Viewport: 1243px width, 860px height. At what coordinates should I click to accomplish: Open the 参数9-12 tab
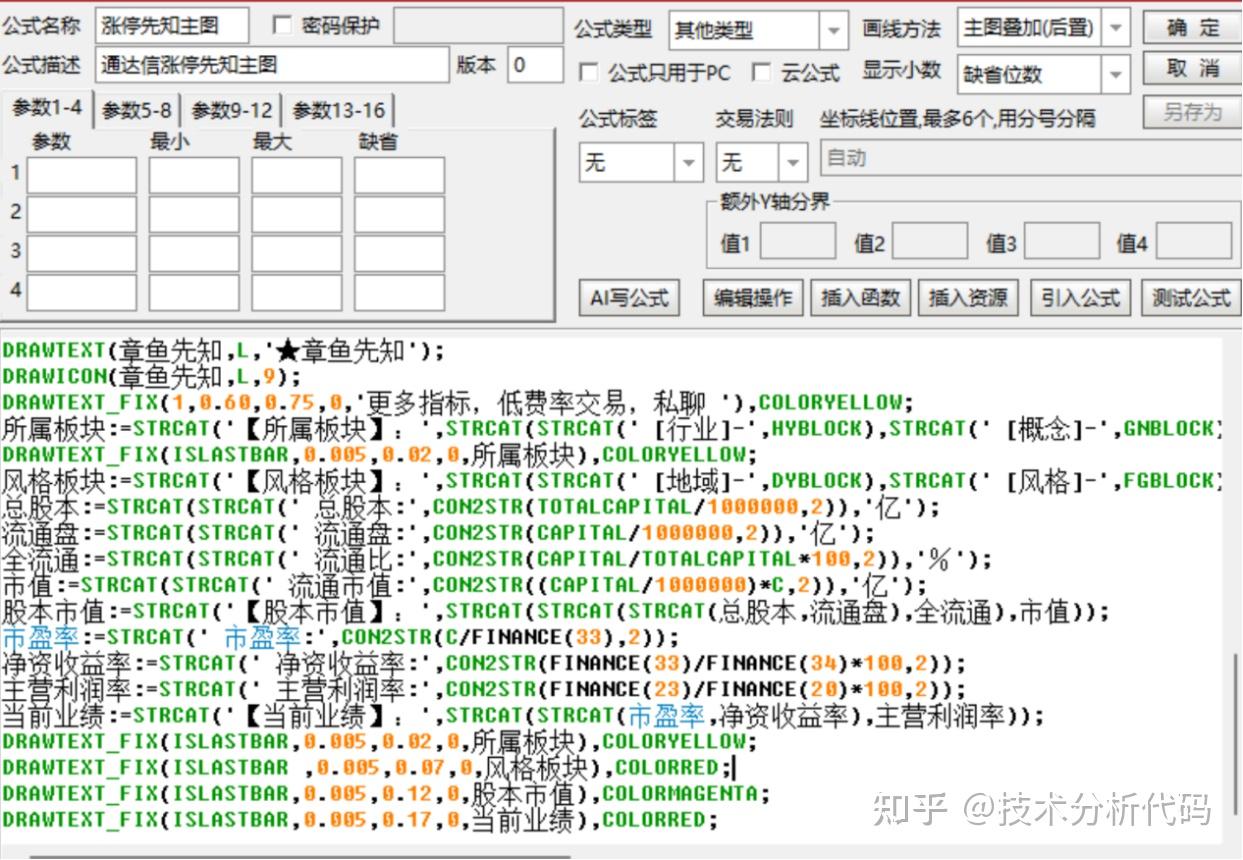(x=232, y=110)
